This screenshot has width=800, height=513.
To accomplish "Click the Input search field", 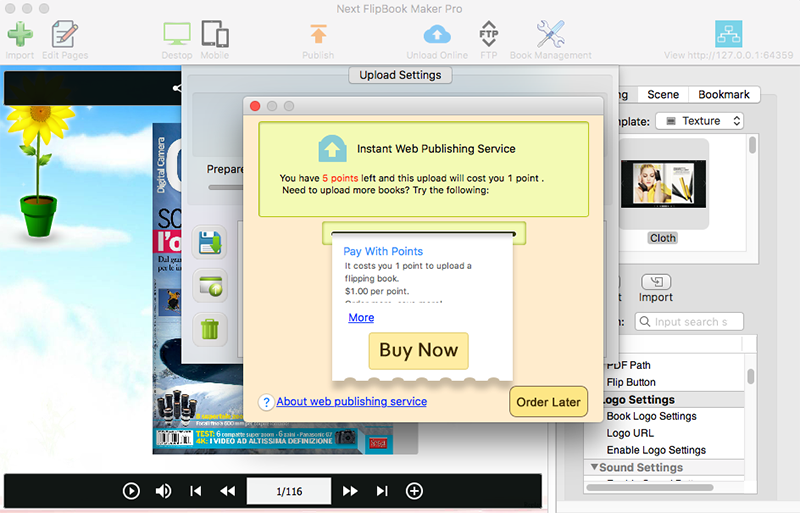I will [x=689, y=322].
